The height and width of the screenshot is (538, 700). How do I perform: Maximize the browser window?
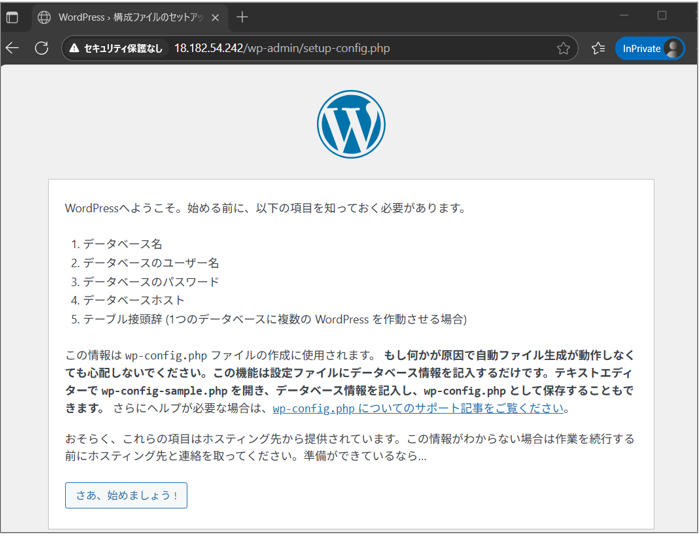(662, 16)
